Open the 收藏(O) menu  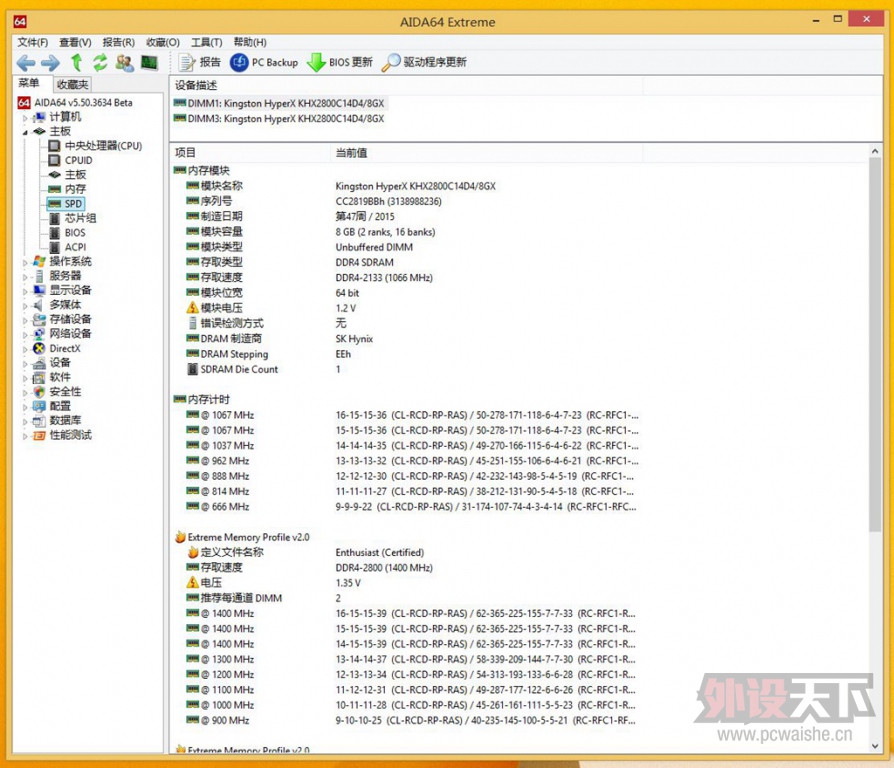pos(162,42)
